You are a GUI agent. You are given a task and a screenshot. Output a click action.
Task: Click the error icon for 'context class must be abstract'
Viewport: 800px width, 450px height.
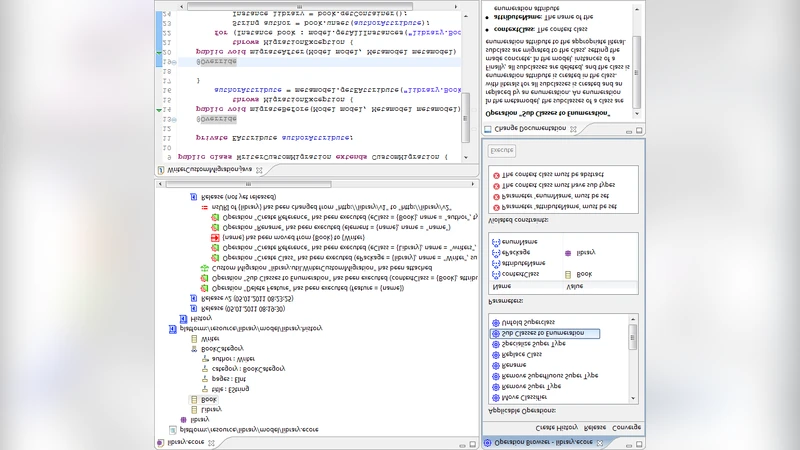pos(496,175)
